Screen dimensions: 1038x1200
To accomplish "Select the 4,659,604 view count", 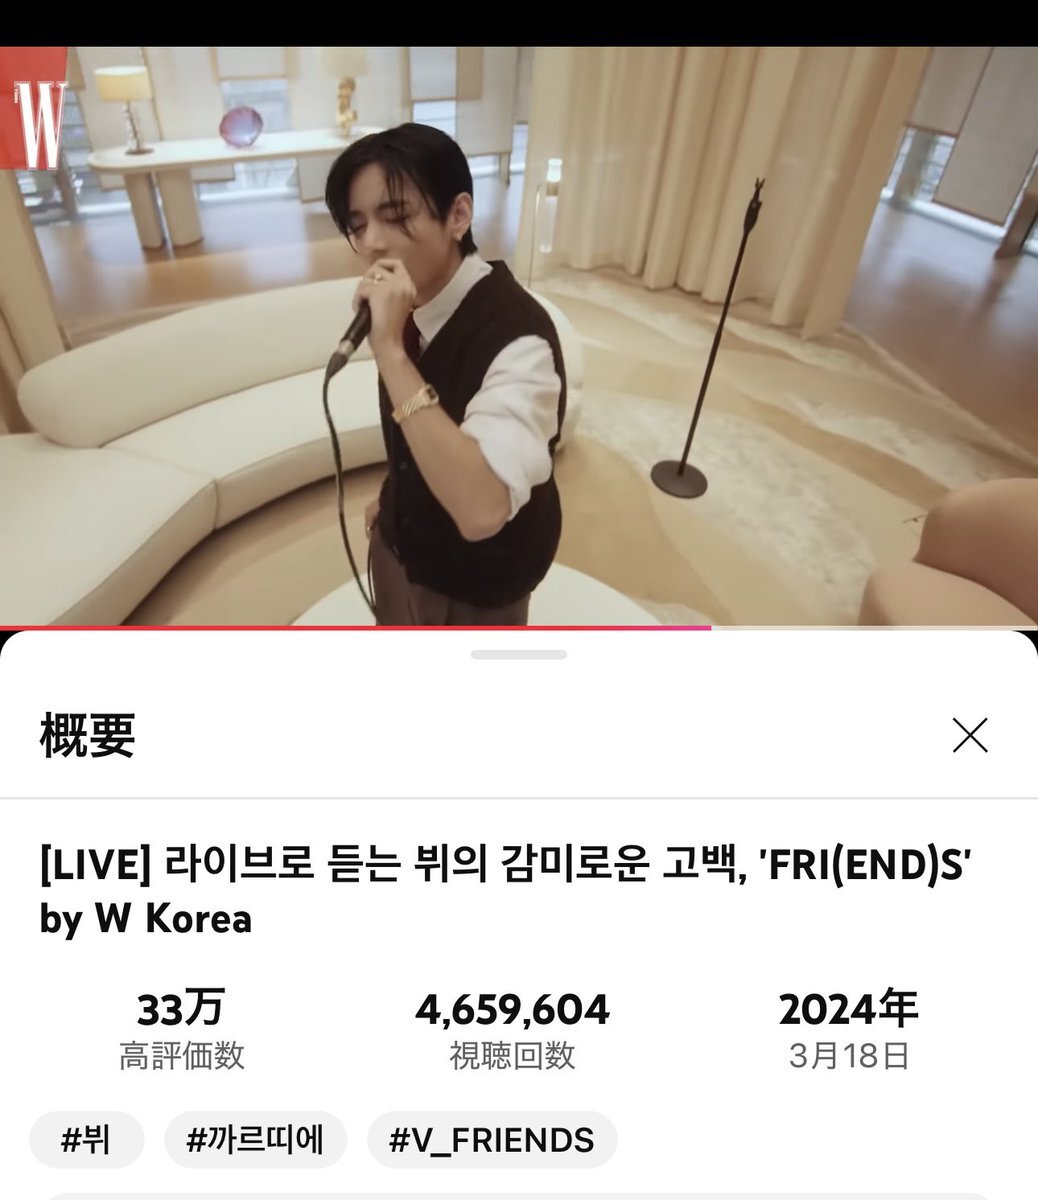I will pyautogui.click(x=512, y=1010).
